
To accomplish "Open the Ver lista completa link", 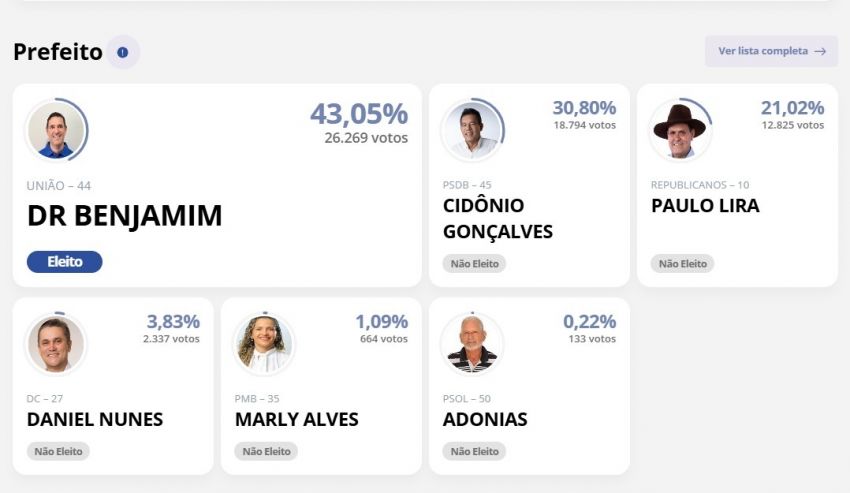I will click(x=764, y=51).
